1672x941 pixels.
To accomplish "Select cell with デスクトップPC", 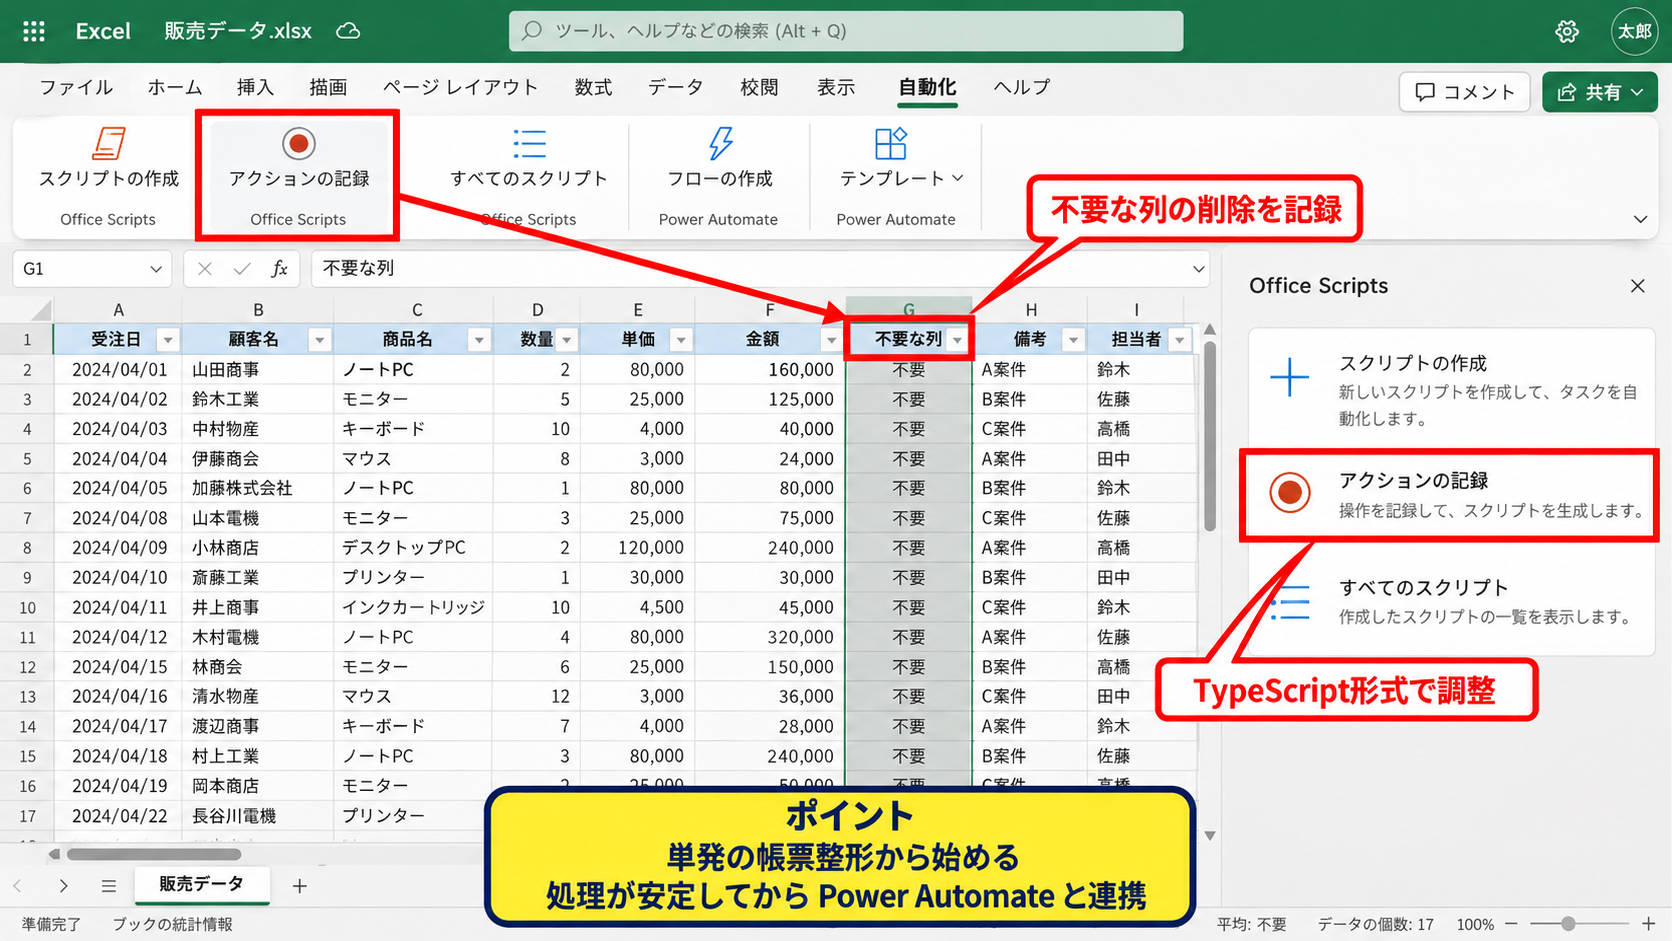I will coord(413,548).
